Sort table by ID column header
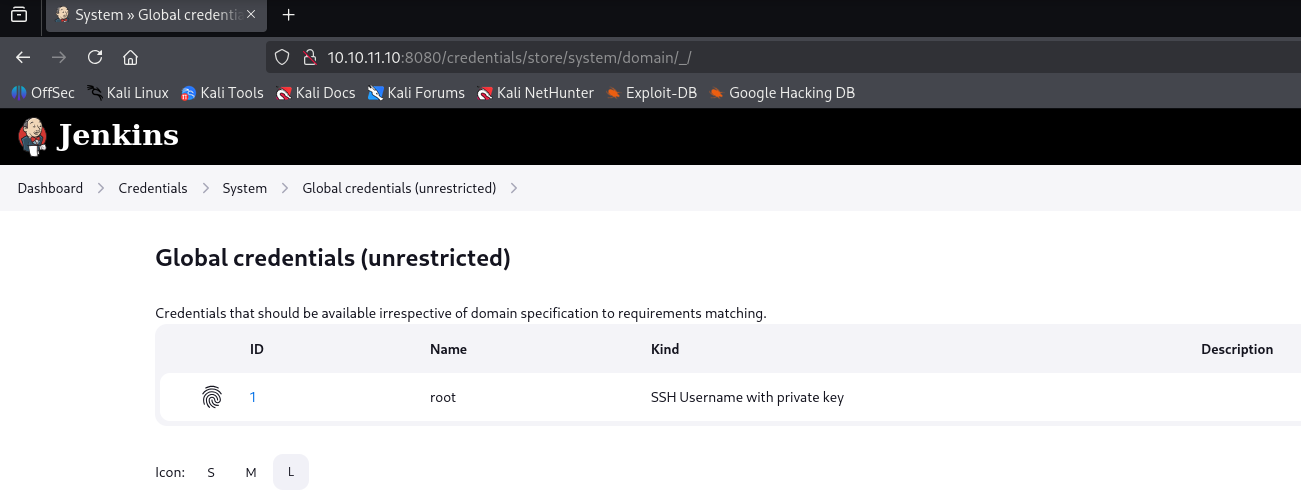The width and height of the screenshot is (1301, 500). tap(257, 349)
